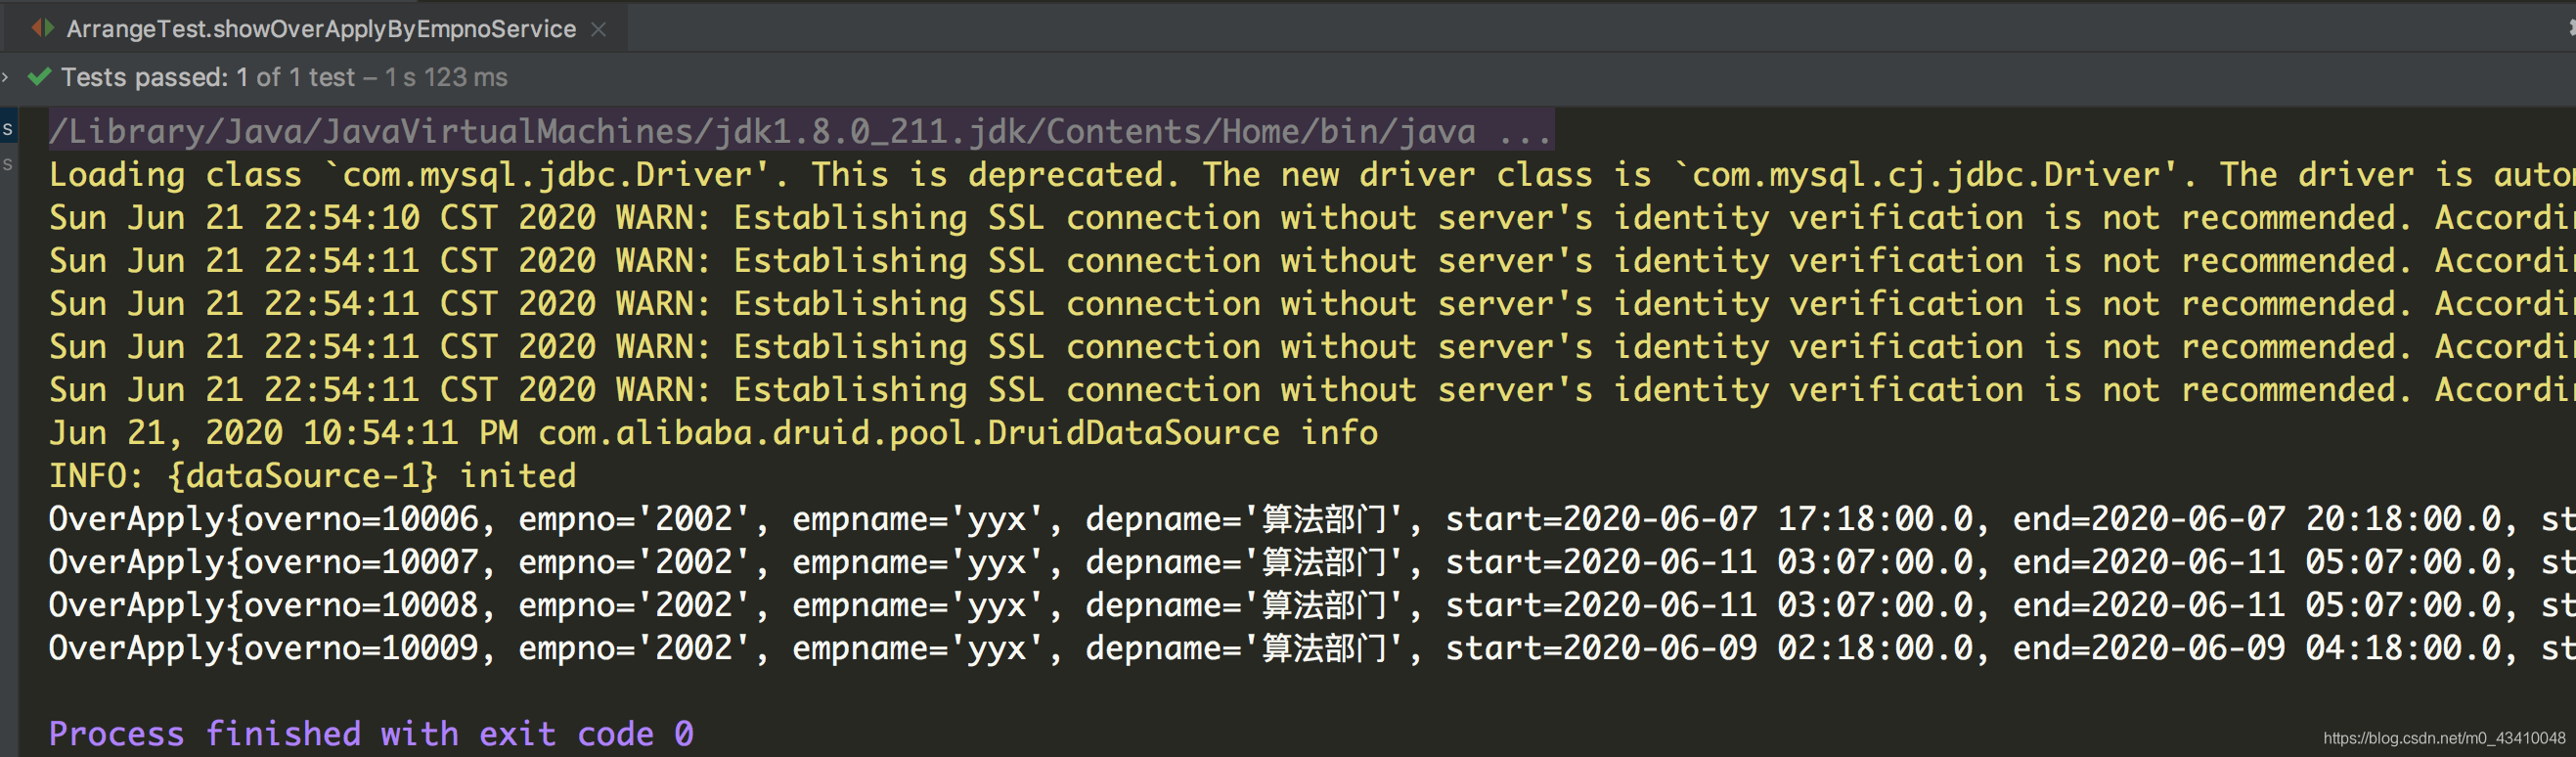2576x757 pixels.
Task: Click the 'Loading class com.mysql.jdbc.Driver' line
Action: 1312,174
